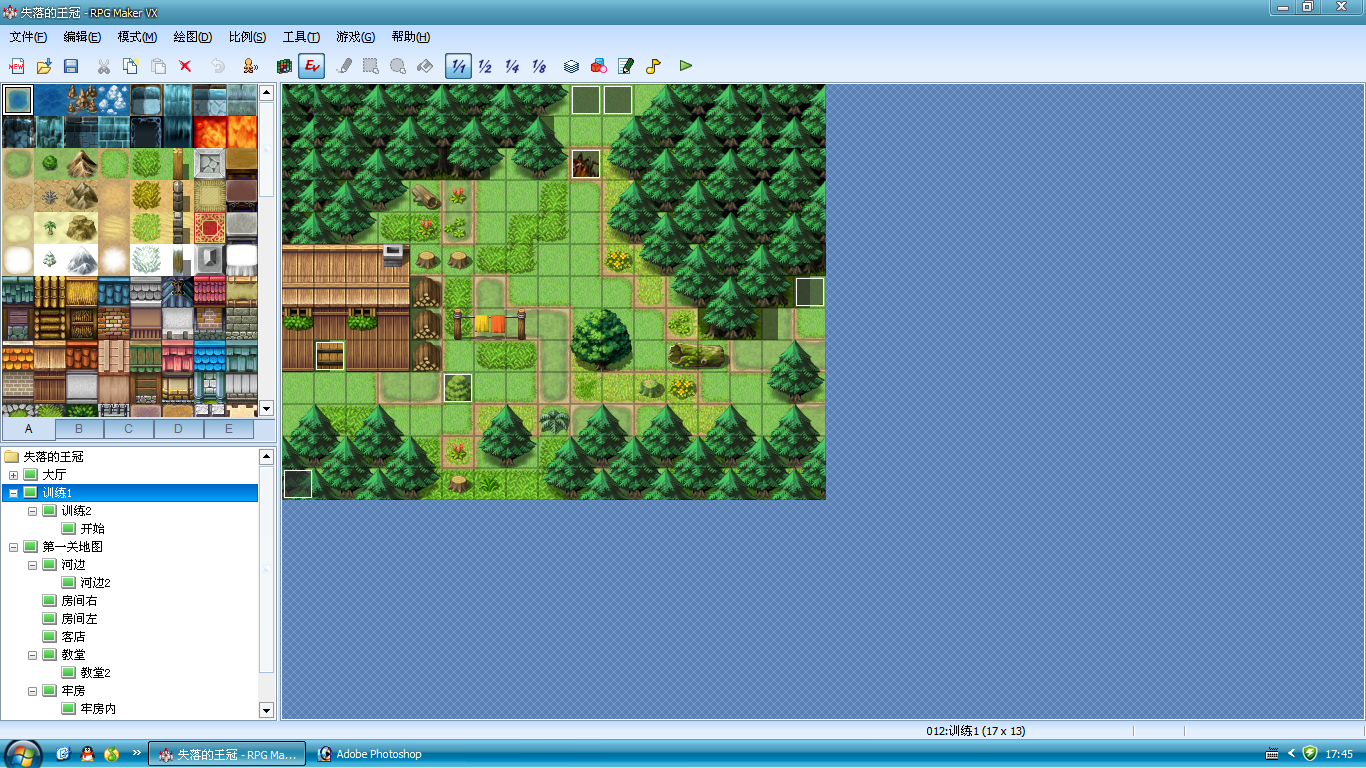This screenshot has width=1366, height=768.
Task: Expand the 大厅 map tree node
Action: 13,475
